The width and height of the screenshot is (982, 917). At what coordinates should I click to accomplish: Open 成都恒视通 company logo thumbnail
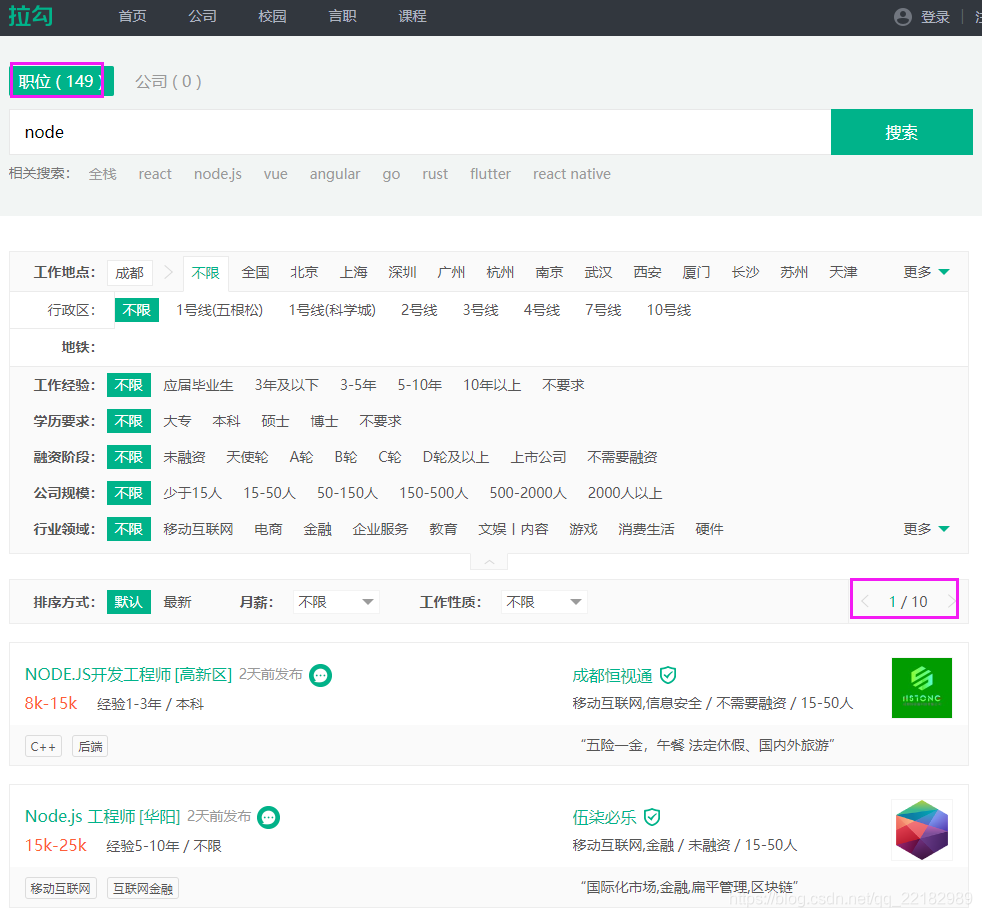coord(921,688)
